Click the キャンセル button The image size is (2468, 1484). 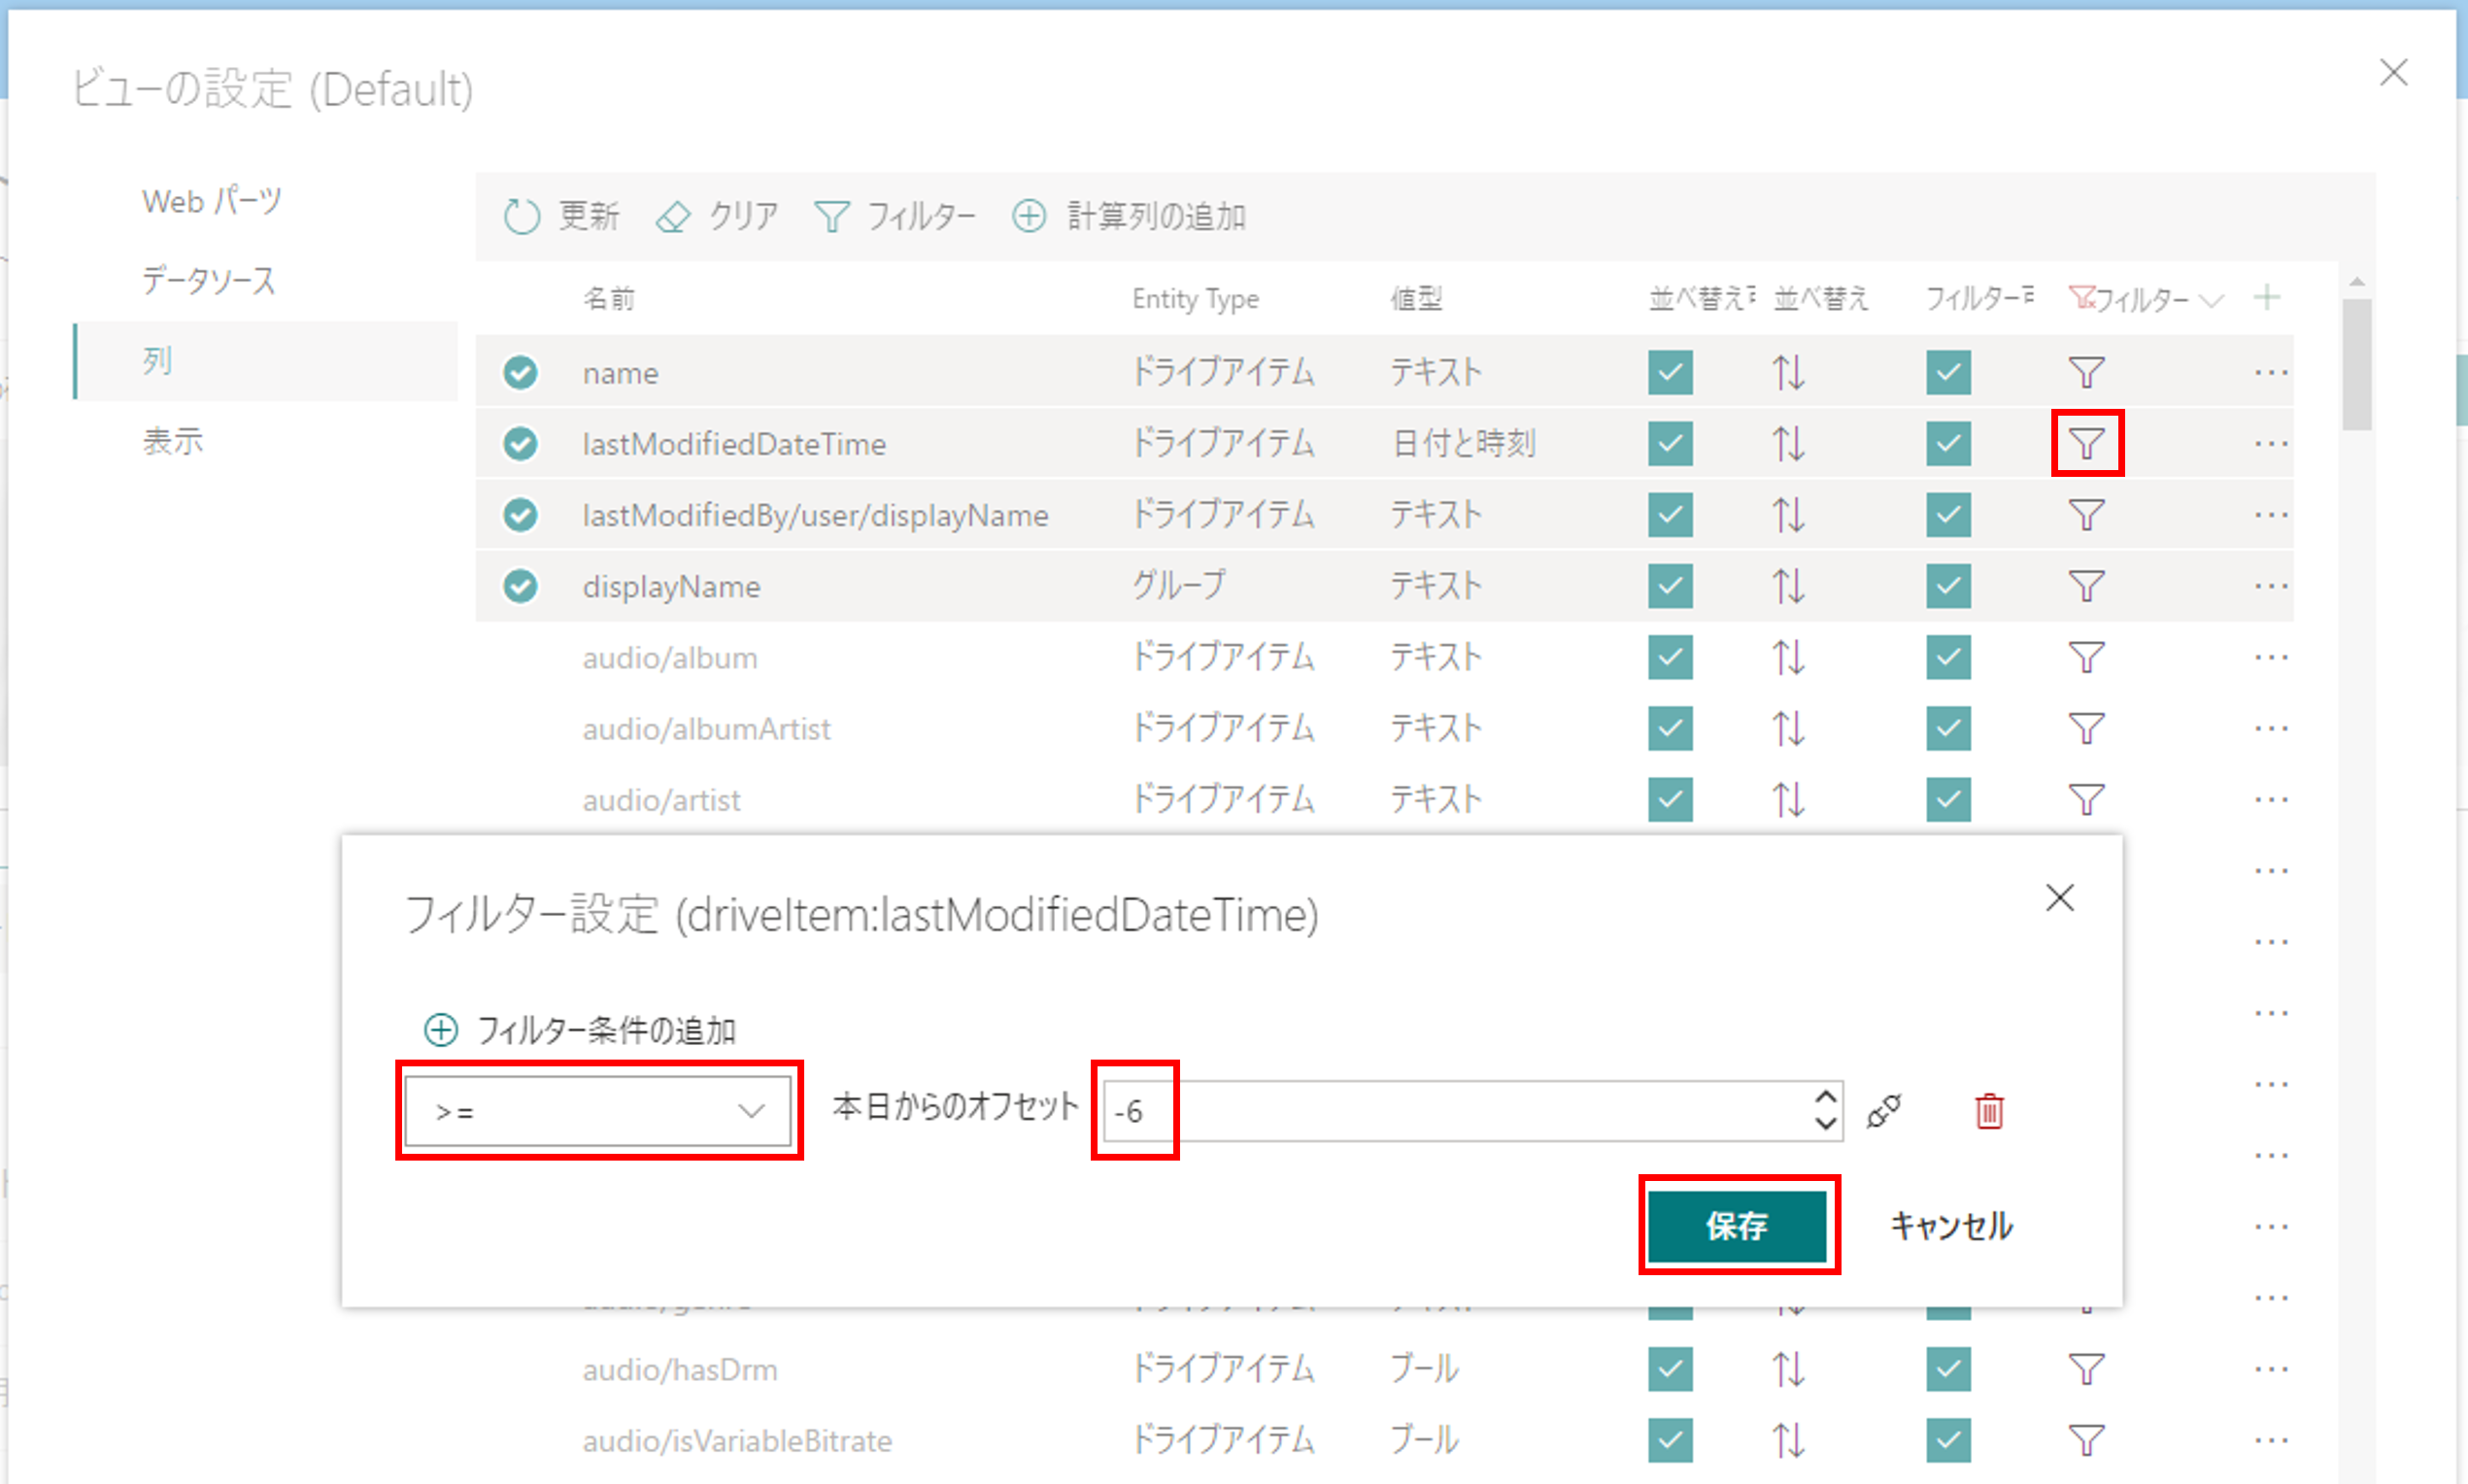point(1950,1225)
